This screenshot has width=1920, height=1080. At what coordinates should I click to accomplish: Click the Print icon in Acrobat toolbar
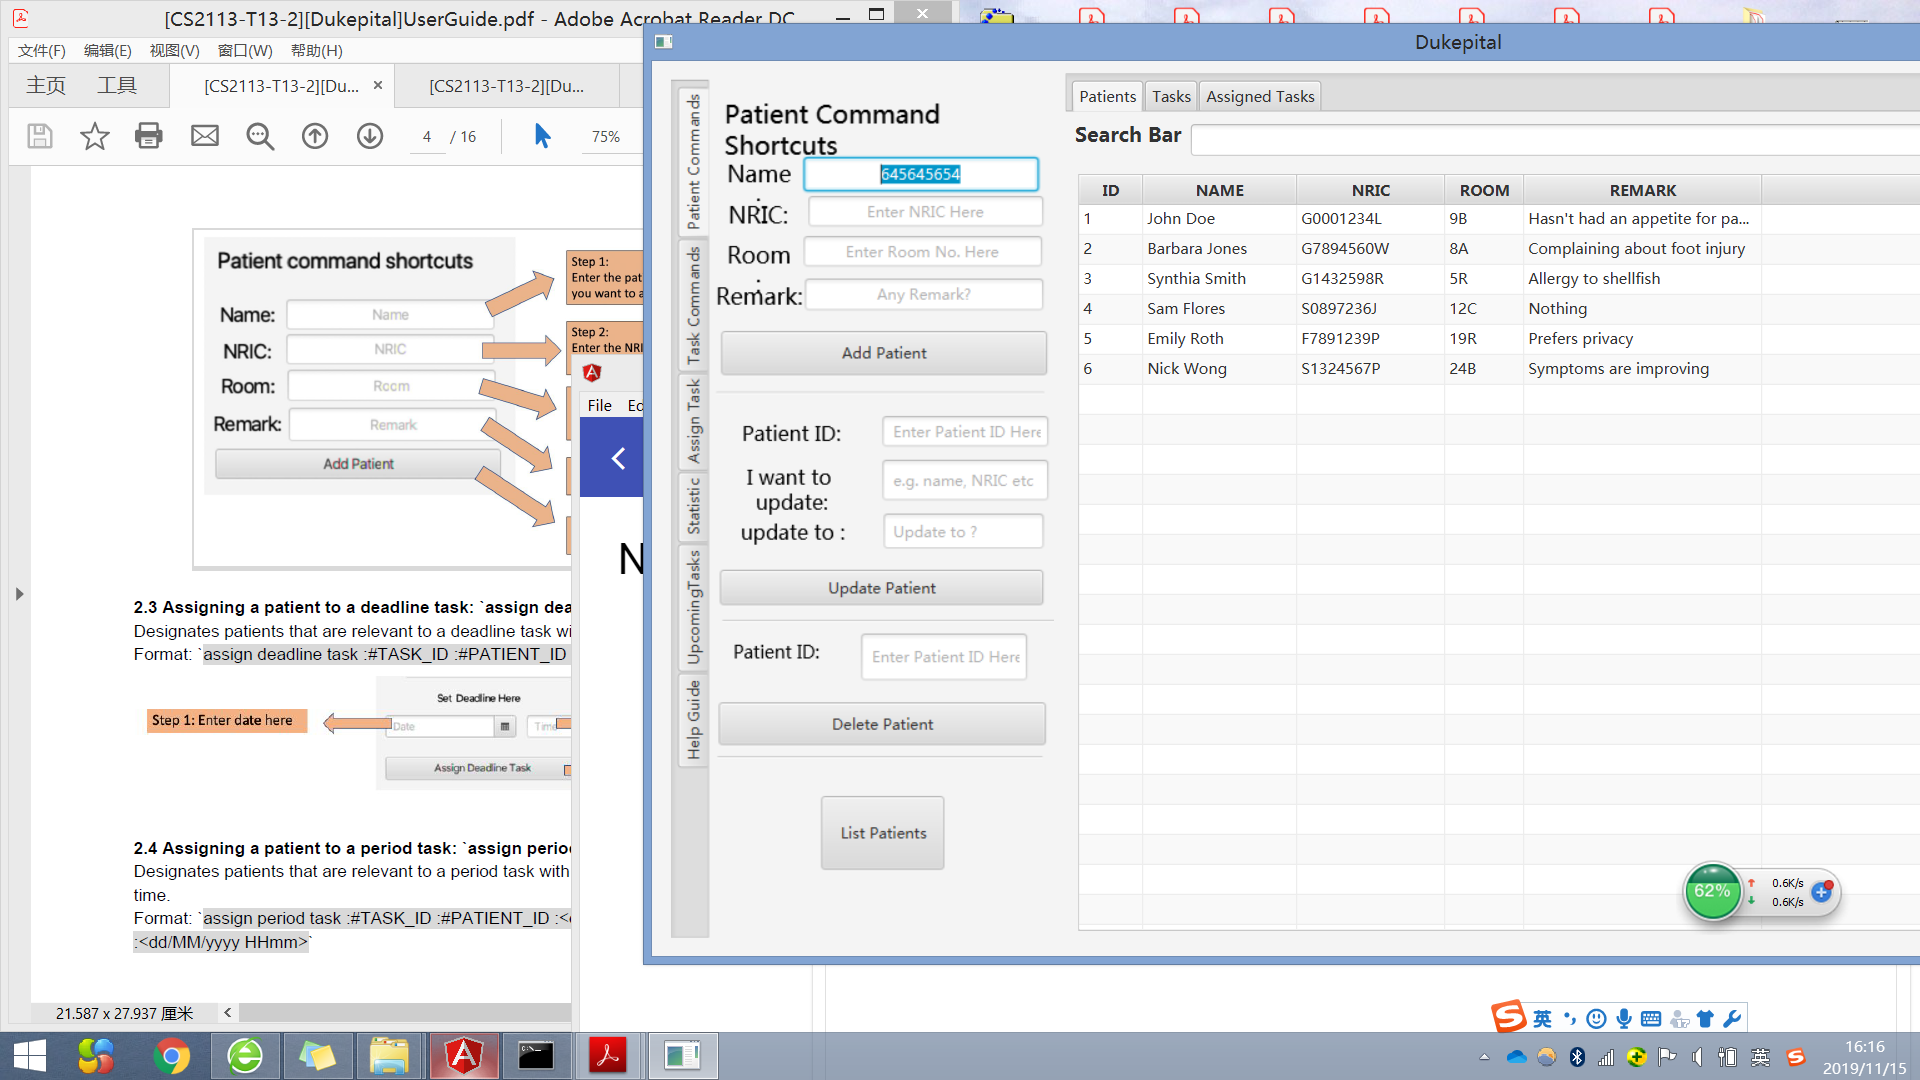pos(149,136)
